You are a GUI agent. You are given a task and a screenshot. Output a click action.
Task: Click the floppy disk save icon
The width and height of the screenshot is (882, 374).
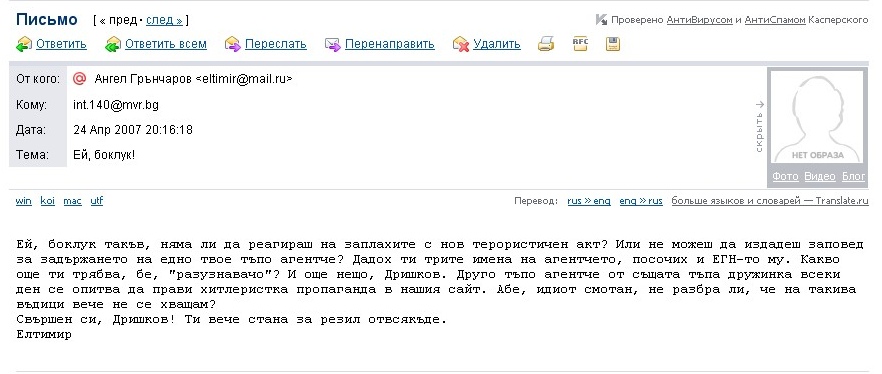(x=613, y=43)
